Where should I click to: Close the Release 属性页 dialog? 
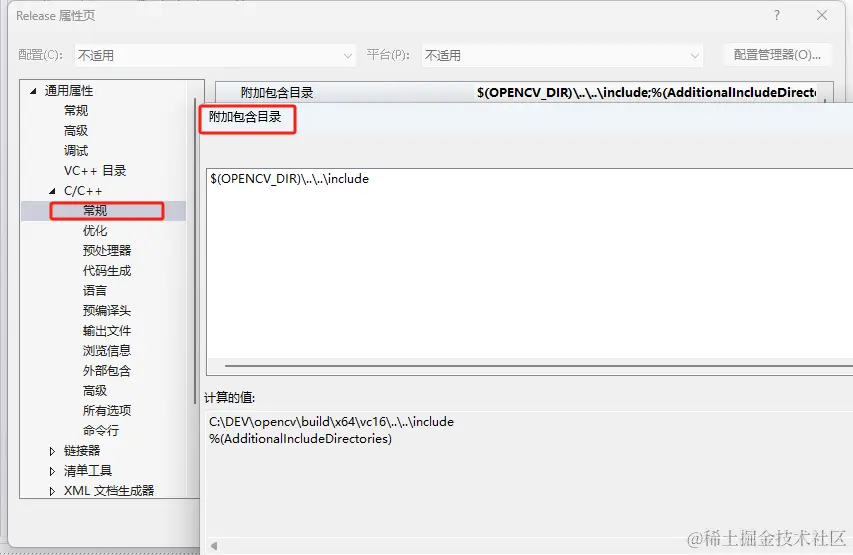tap(822, 15)
